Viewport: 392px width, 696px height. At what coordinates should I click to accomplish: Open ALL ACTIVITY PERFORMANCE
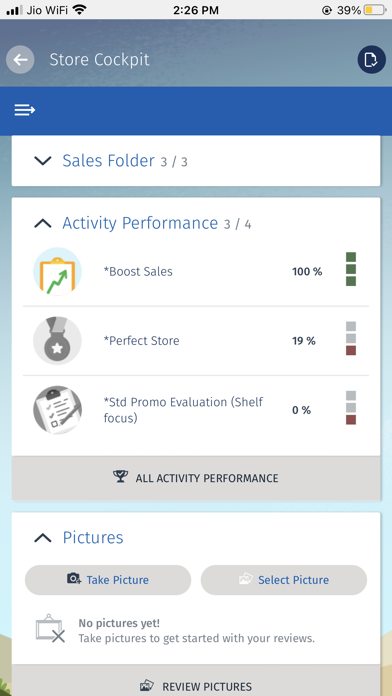pos(196,478)
